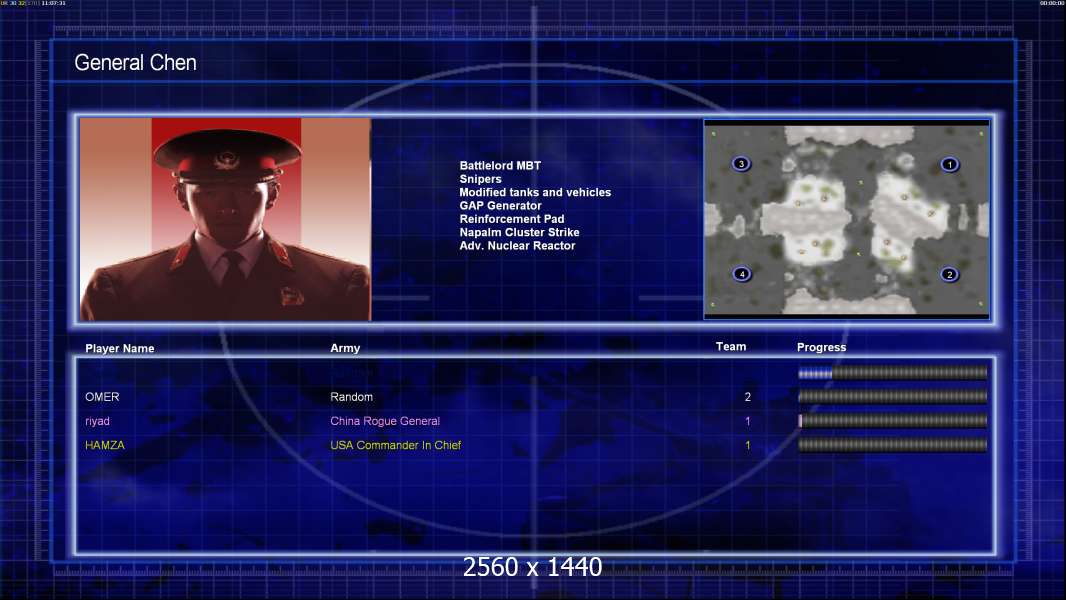Click the snowy map preview image
This screenshot has height=600, width=1066.
pos(846,219)
